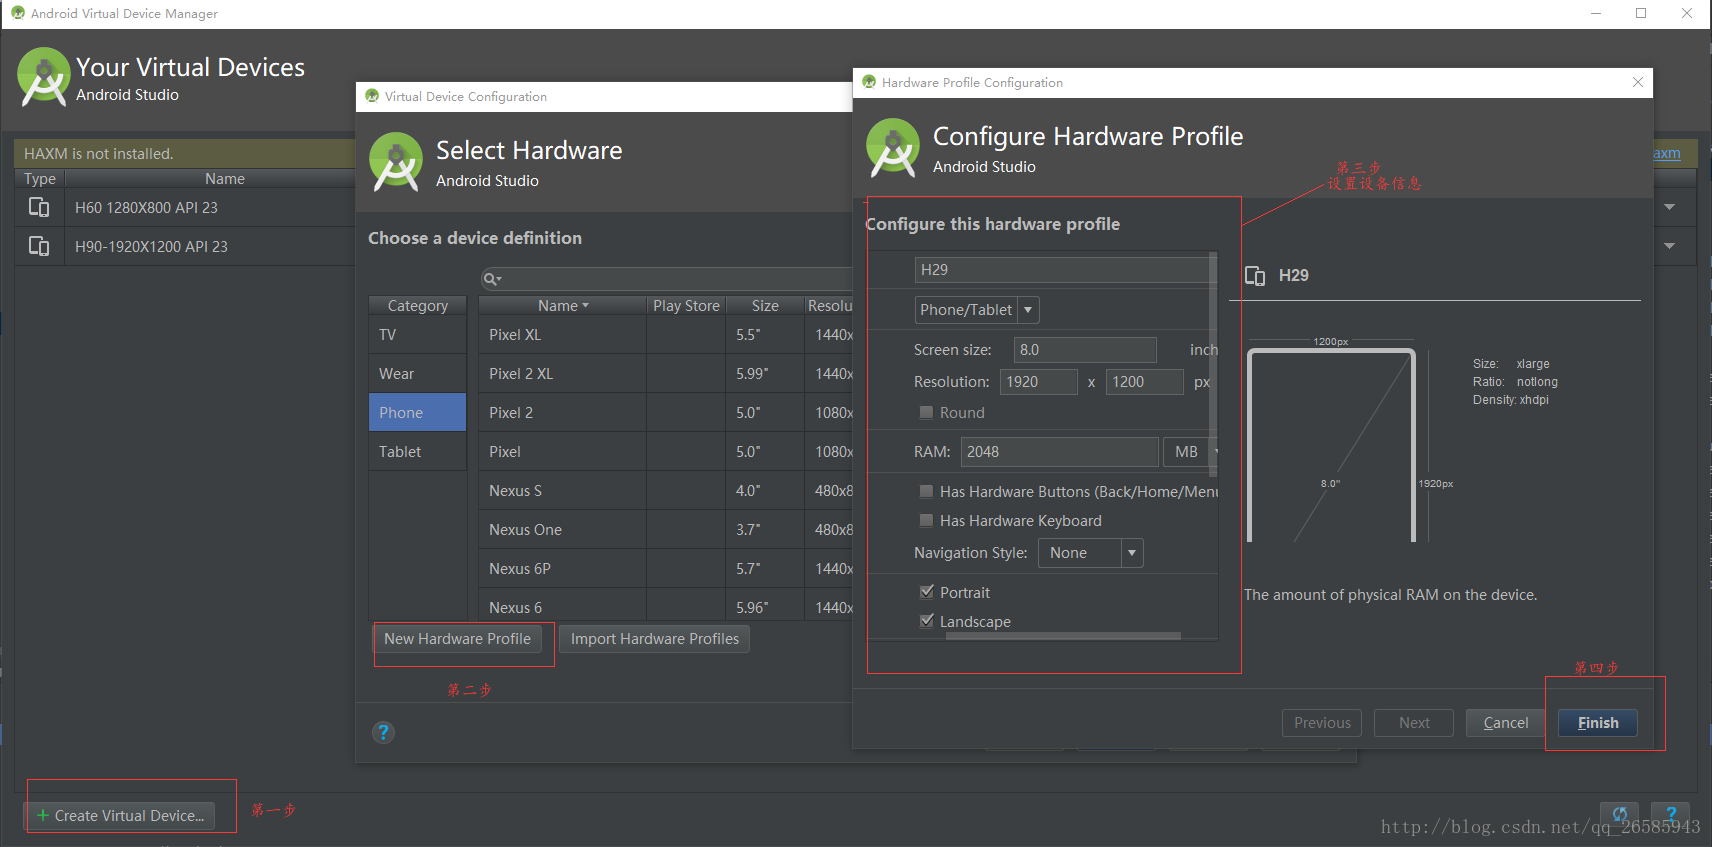
Task: Toggle the Round screen checkbox
Action: click(926, 412)
